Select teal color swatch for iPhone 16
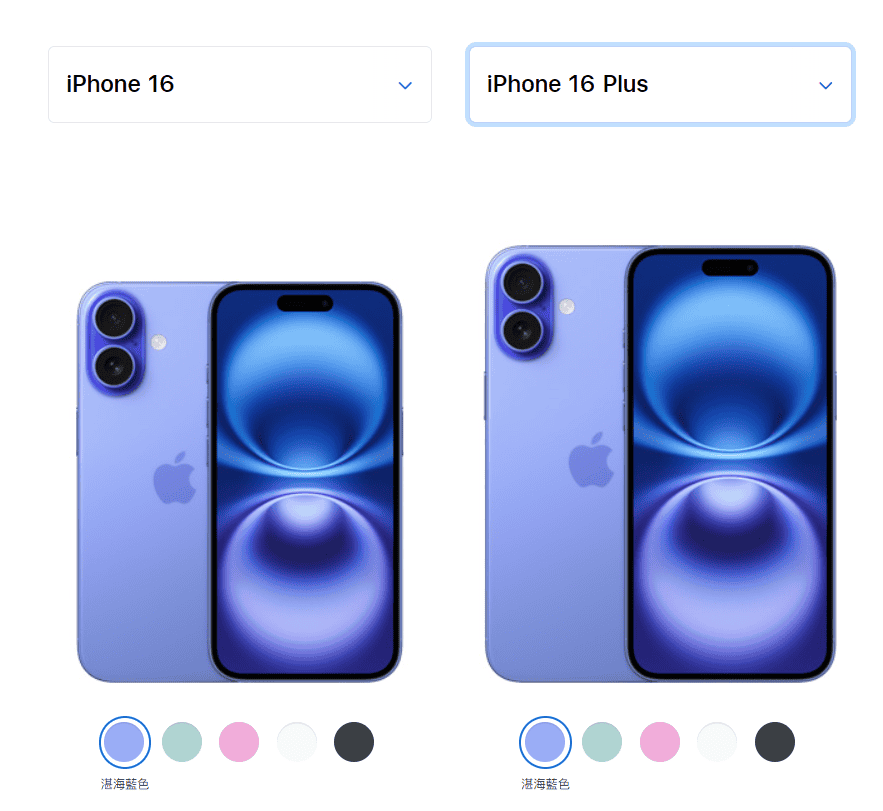Image resolution: width=883 pixels, height=811 pixels. 182,742
